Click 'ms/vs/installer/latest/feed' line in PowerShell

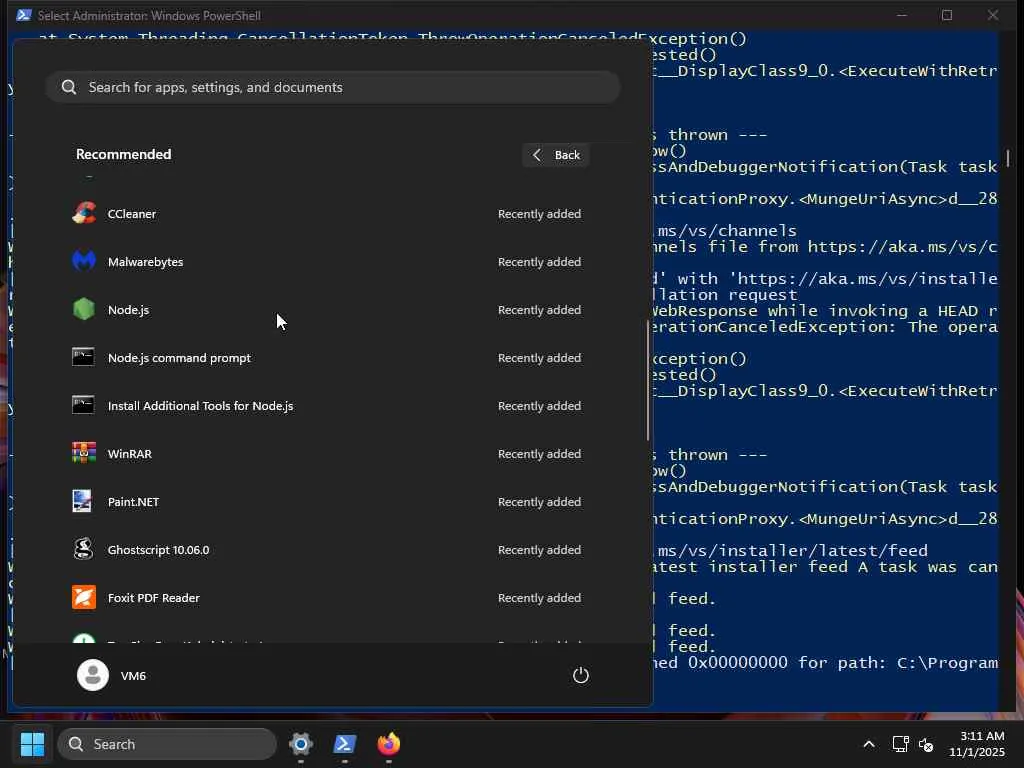click(x=792, y=551)
